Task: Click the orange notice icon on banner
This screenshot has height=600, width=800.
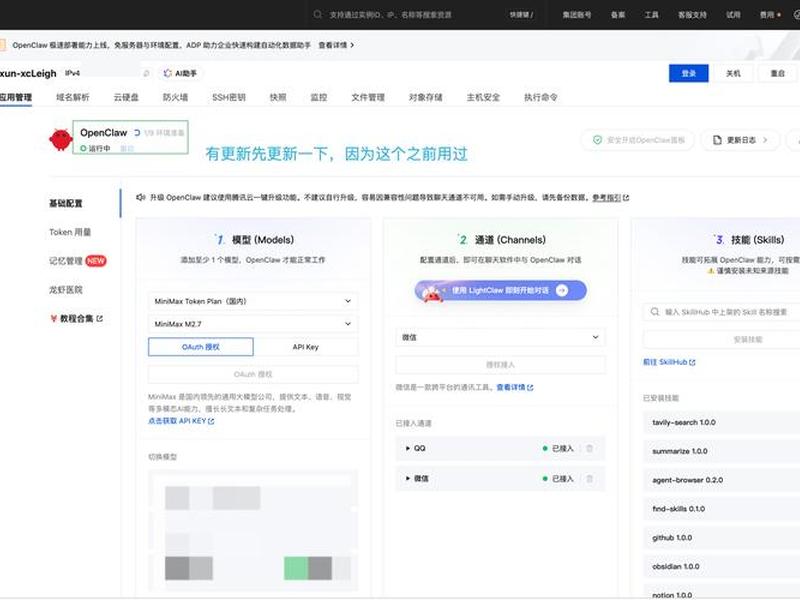Action: [2, 45]
